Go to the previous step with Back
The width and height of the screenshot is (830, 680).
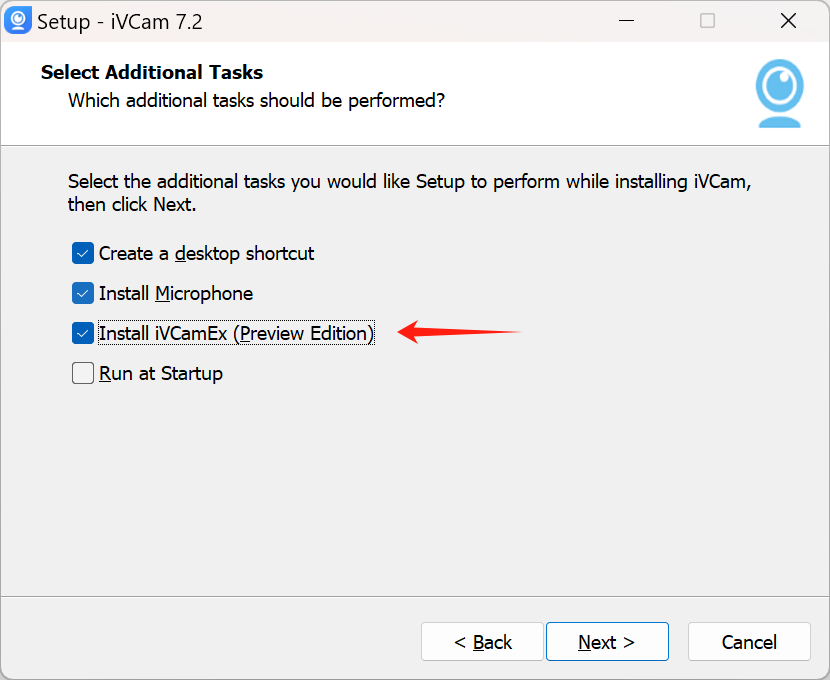[482, 642]
